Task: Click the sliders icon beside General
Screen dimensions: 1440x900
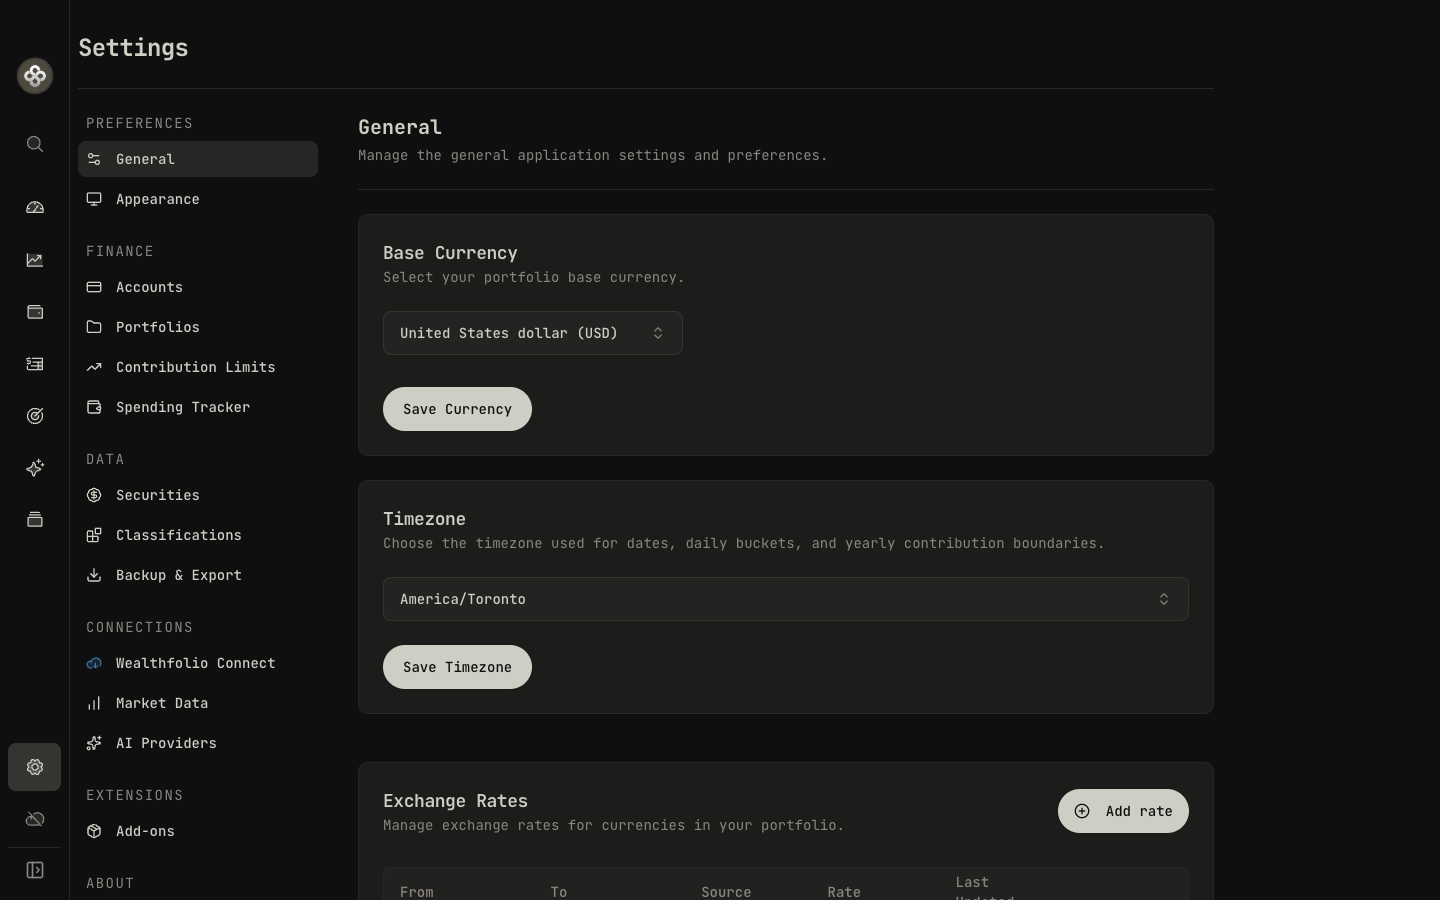Action: (94, 159)
